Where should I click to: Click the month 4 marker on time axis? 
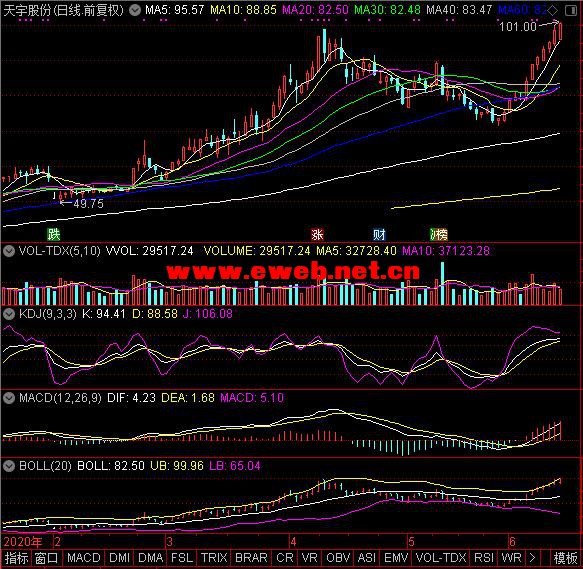click(293, 542)
